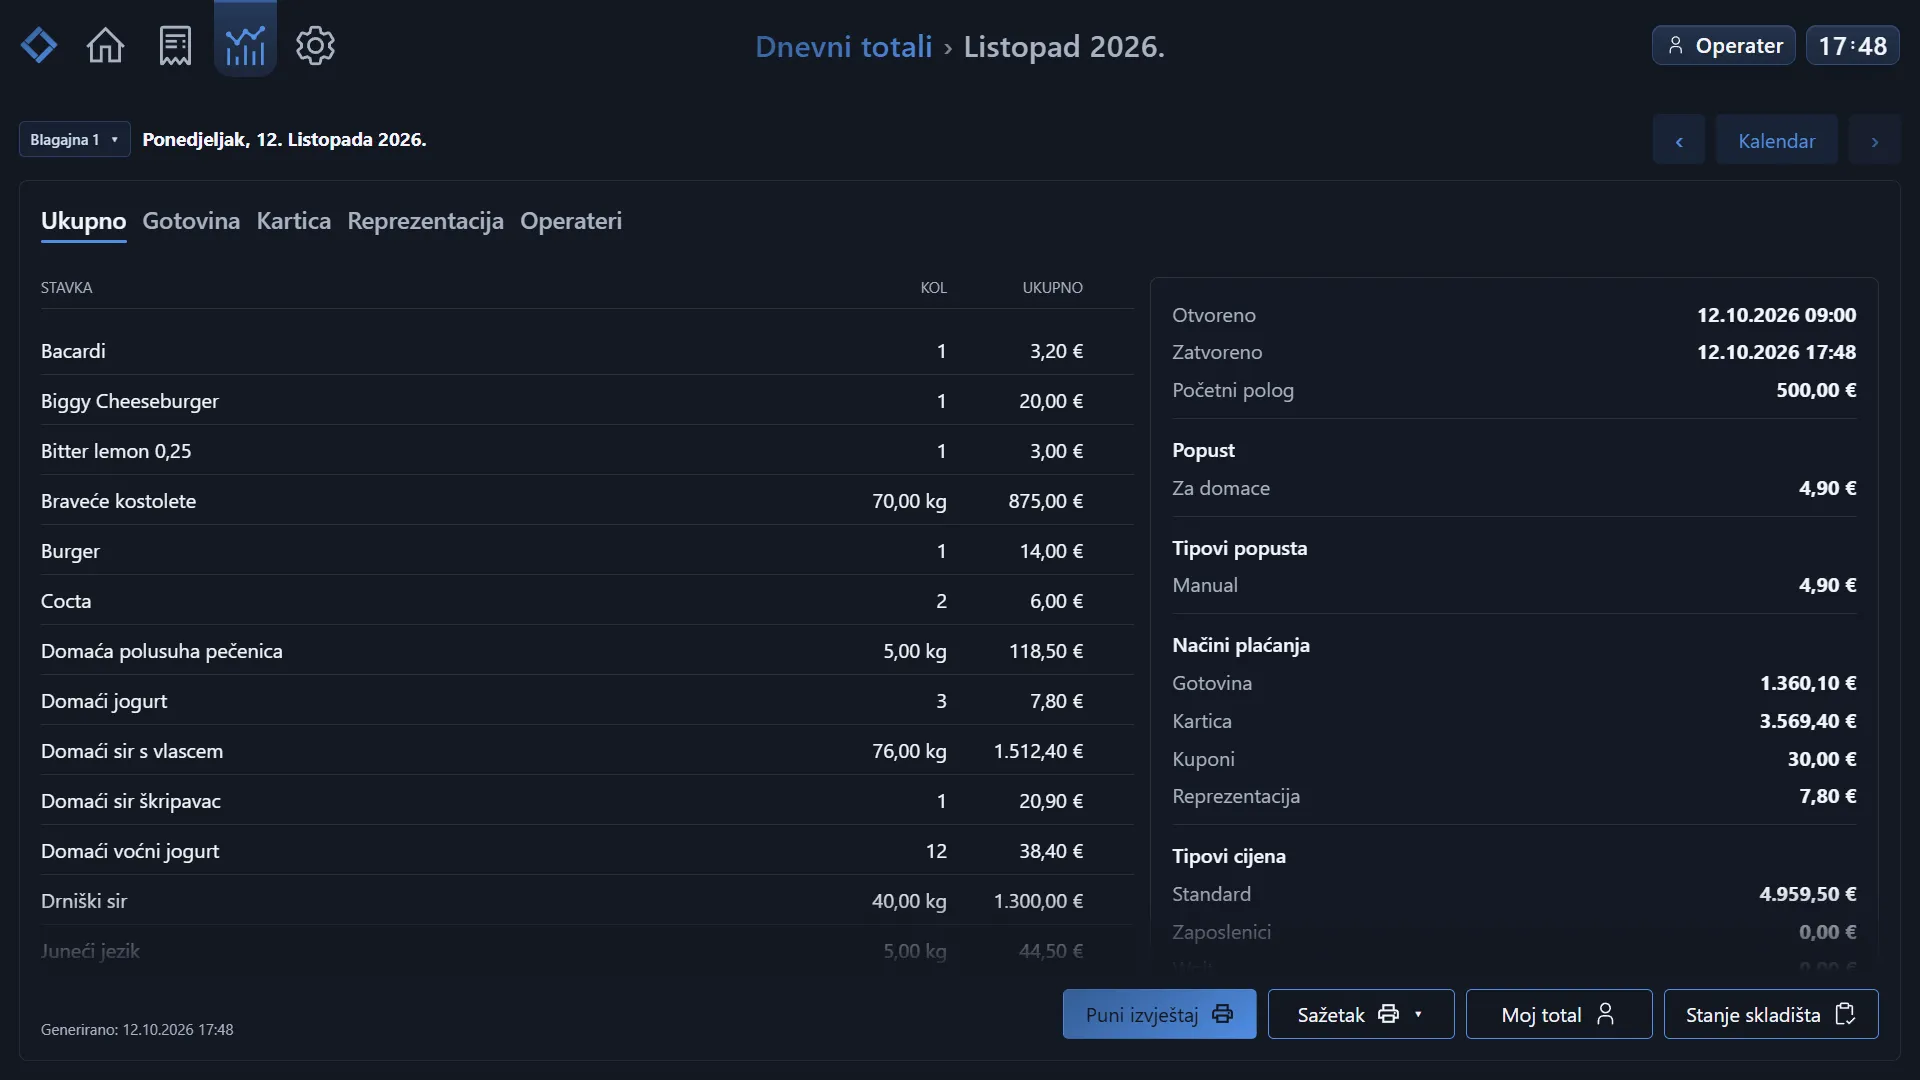Switch to the Gotovina tab
The width and height of the screenshot is (1920, 1080).
191,221
